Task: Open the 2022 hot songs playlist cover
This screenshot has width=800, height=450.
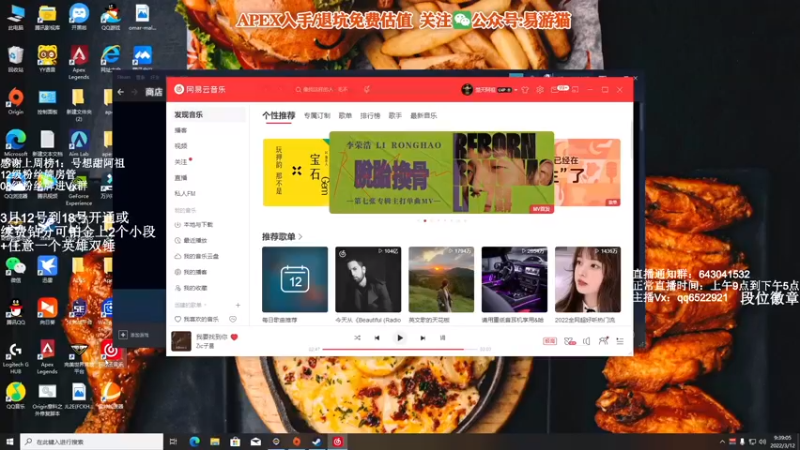Action: (x=588, y=280)
